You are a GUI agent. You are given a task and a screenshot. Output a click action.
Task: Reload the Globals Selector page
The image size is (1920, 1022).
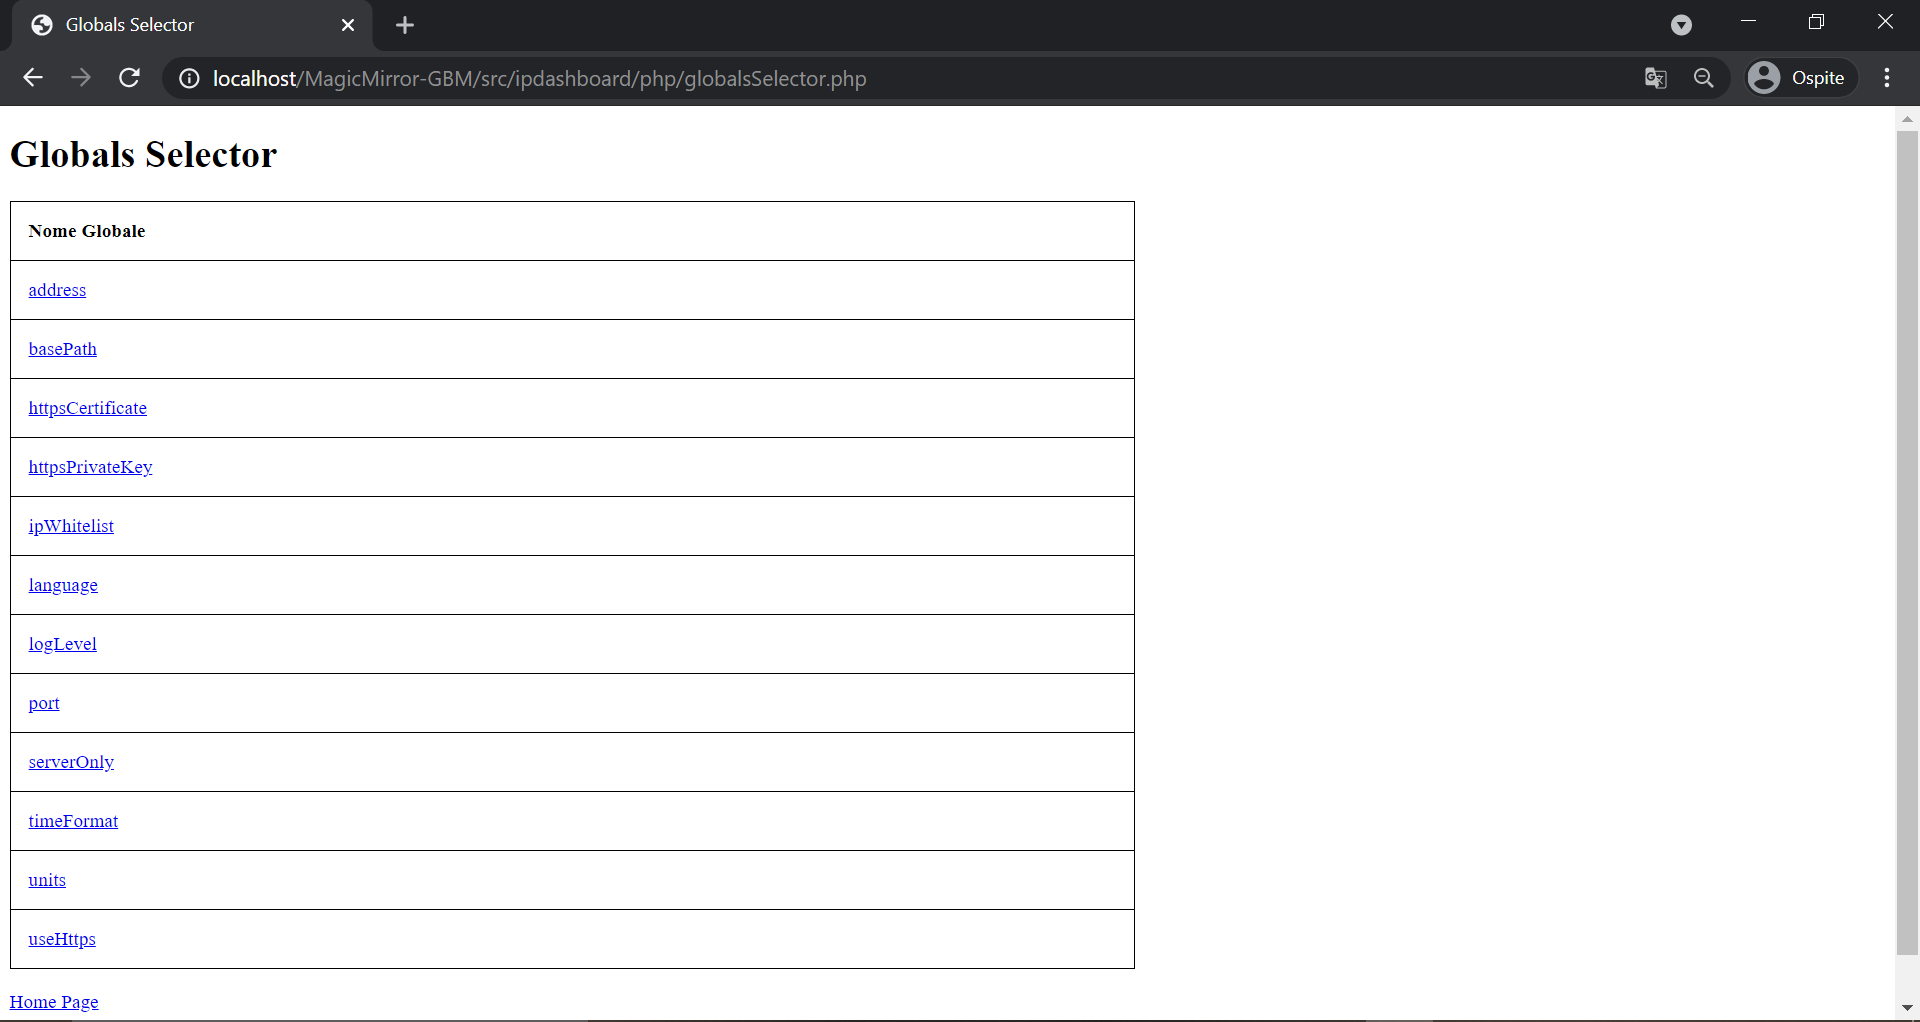click(129, 78)
